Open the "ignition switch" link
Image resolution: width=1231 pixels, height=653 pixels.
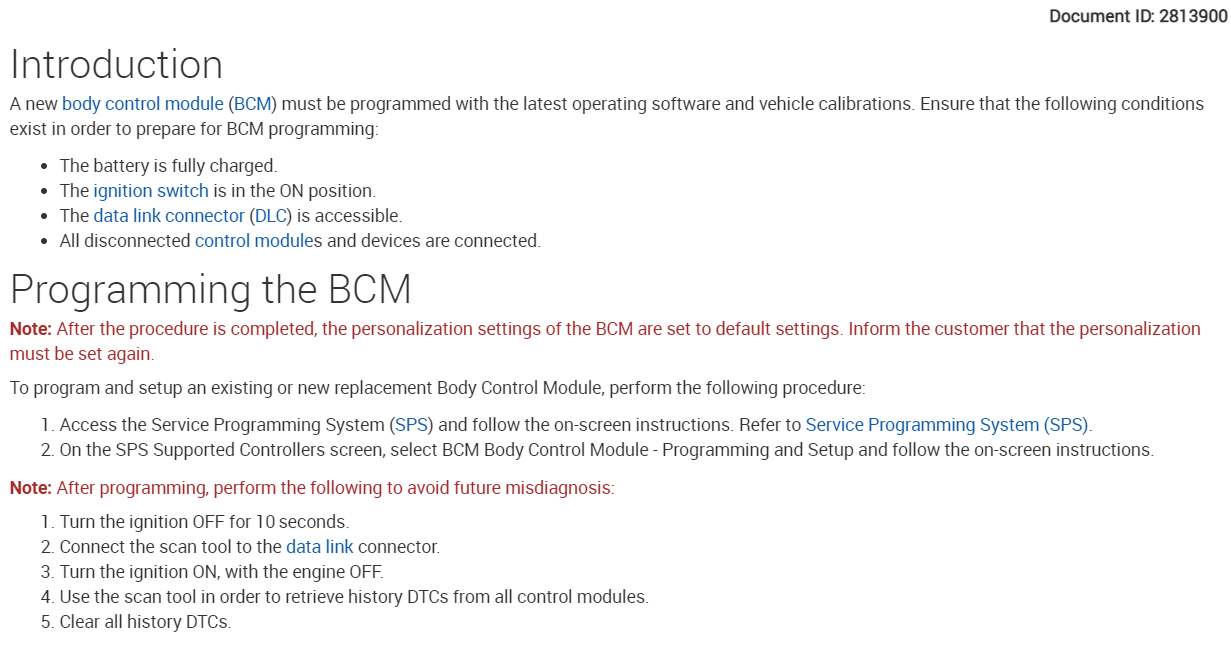(x=151, y=191)
